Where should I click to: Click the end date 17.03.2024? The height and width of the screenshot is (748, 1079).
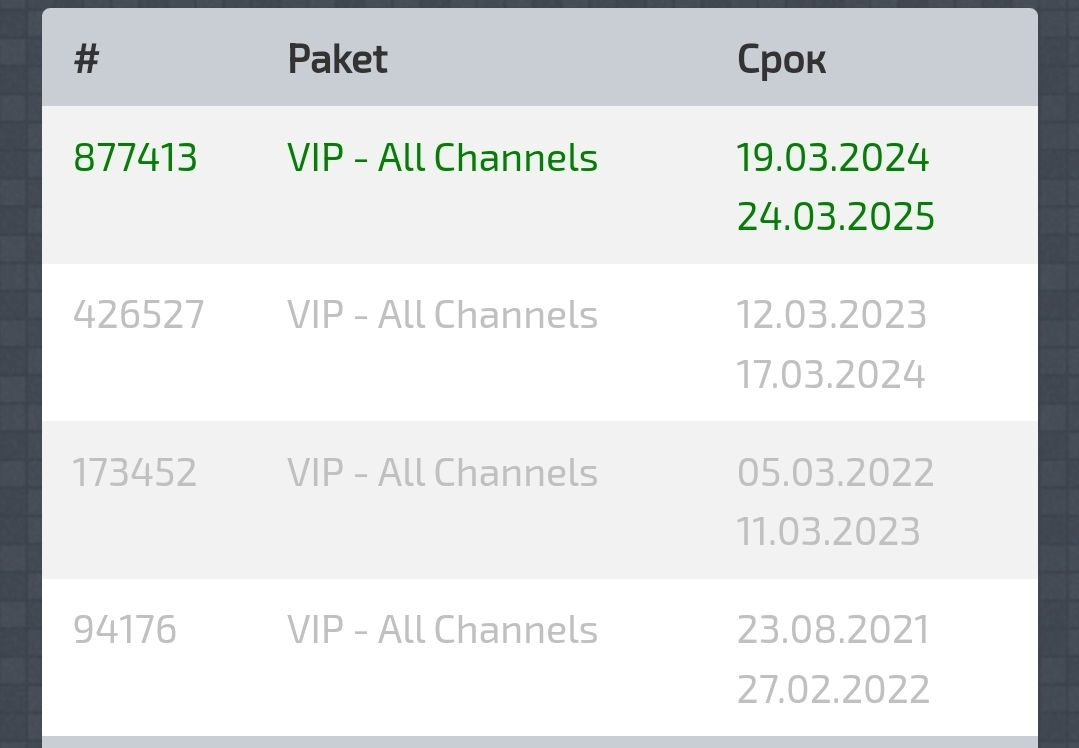click(830, 375)
